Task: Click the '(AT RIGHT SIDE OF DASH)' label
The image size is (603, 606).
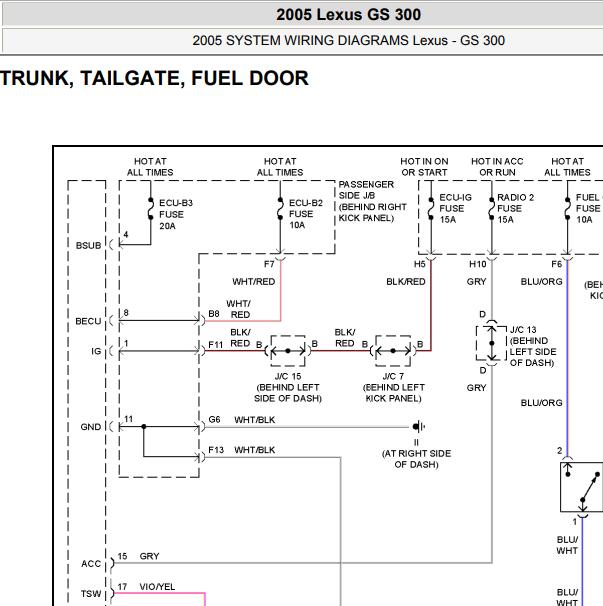Action: (416, 459)
